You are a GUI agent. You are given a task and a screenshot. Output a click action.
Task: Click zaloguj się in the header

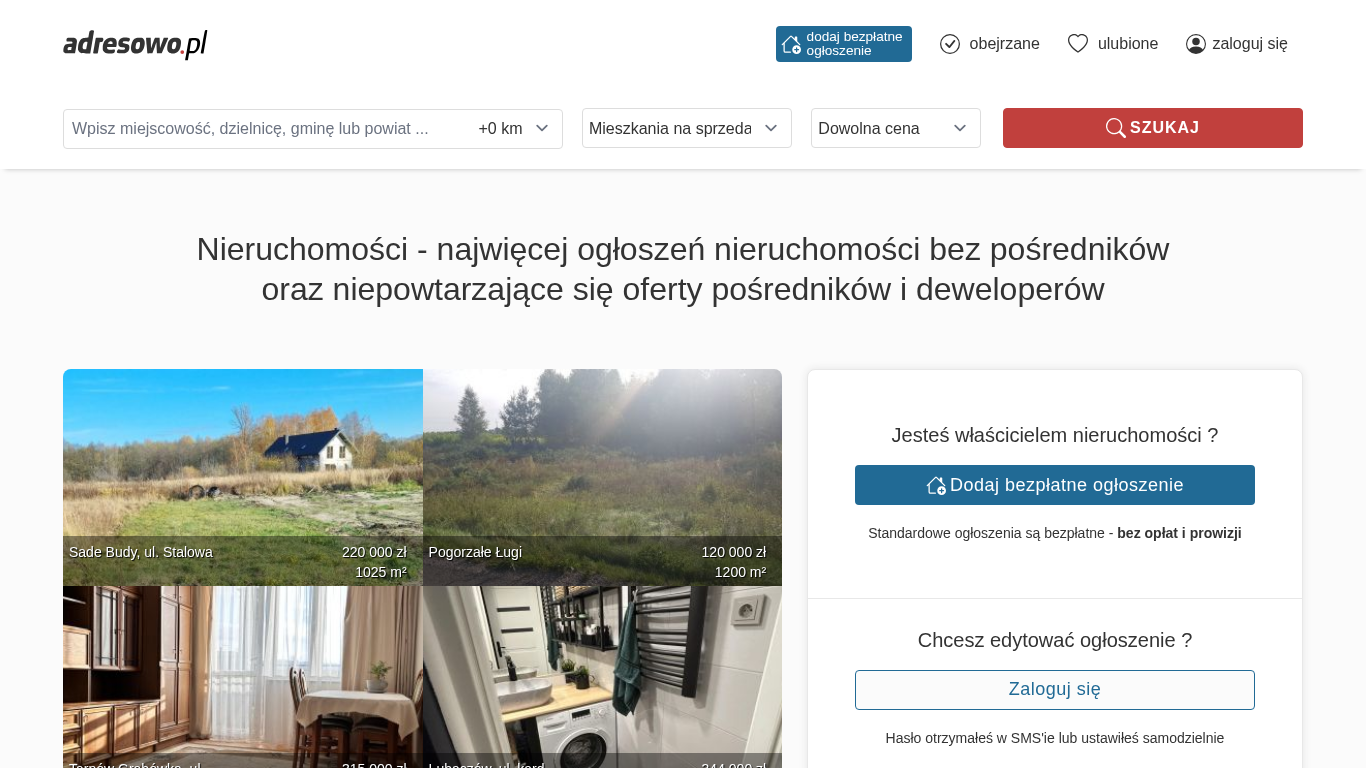point(1249,44)
